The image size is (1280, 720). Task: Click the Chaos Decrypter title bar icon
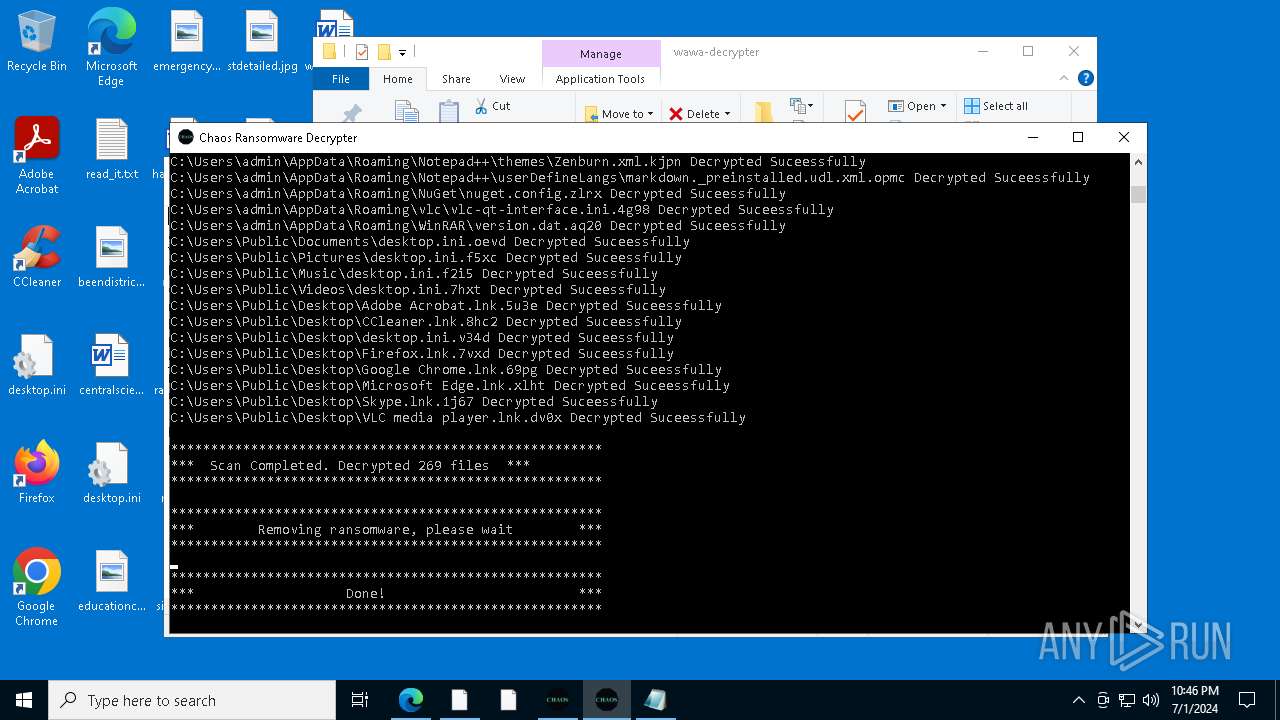(x=185, y=137)
